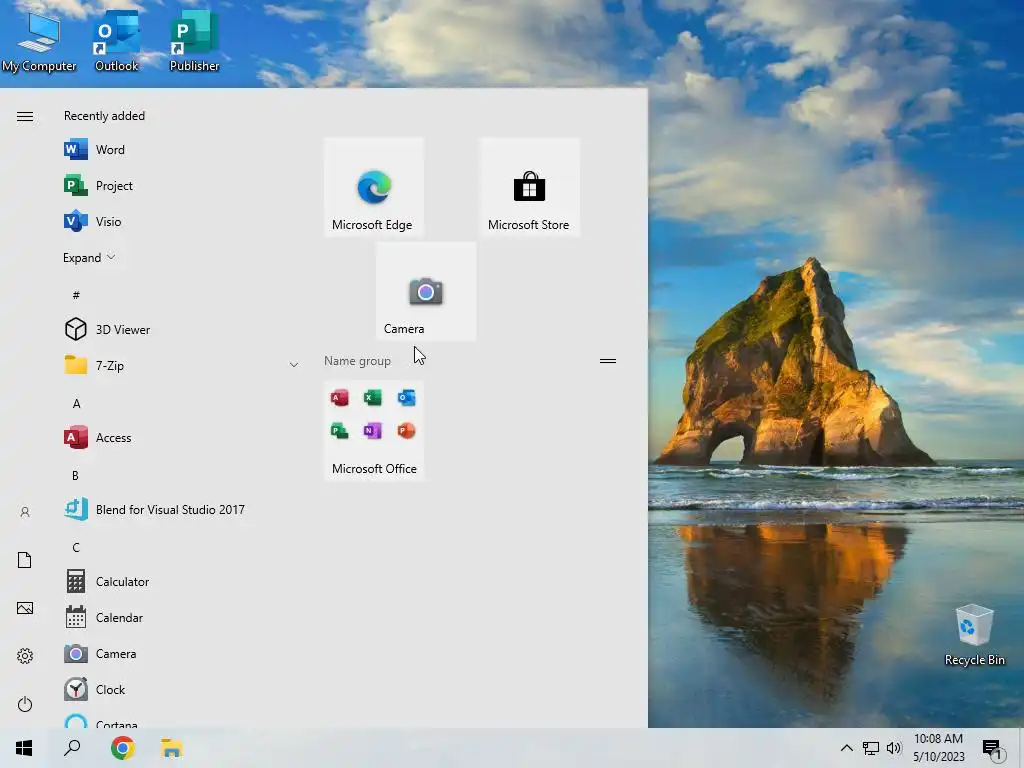This screenshot has width=1024, height=768.
Task: Click the tile group drag handle
Action: pos(608,360)
